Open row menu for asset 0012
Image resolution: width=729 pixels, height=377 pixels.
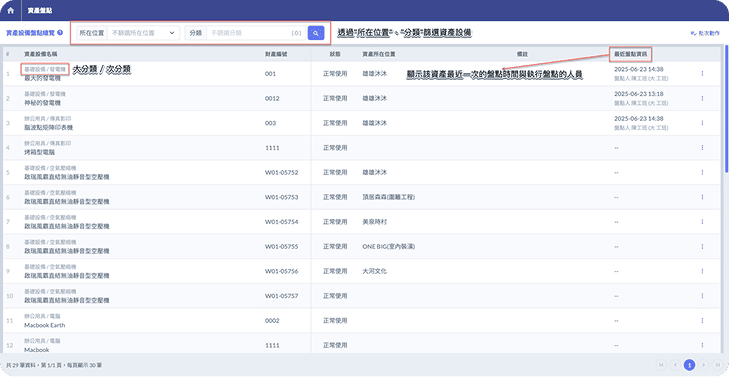[x=702, y=98]
